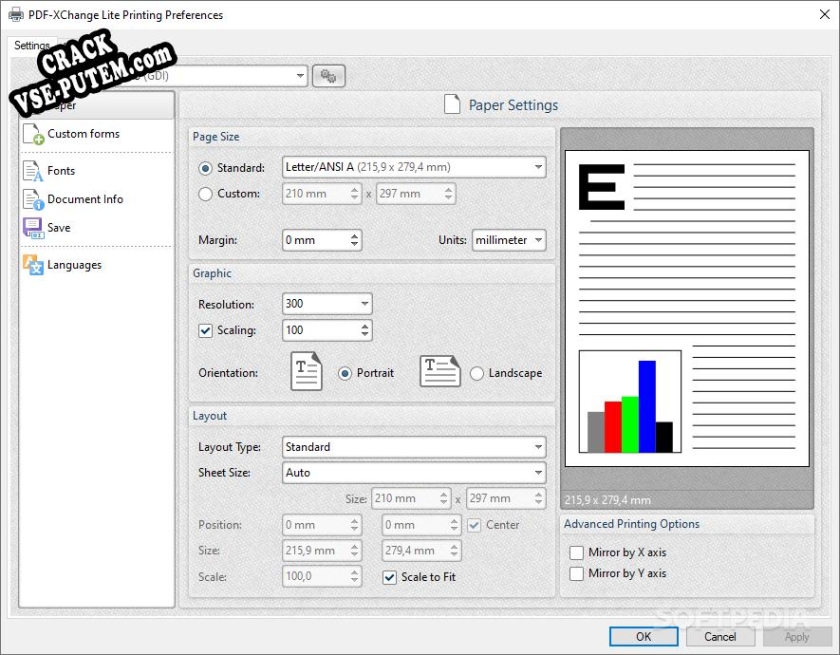Toggle the Center position checkbox

click(474, 525)
